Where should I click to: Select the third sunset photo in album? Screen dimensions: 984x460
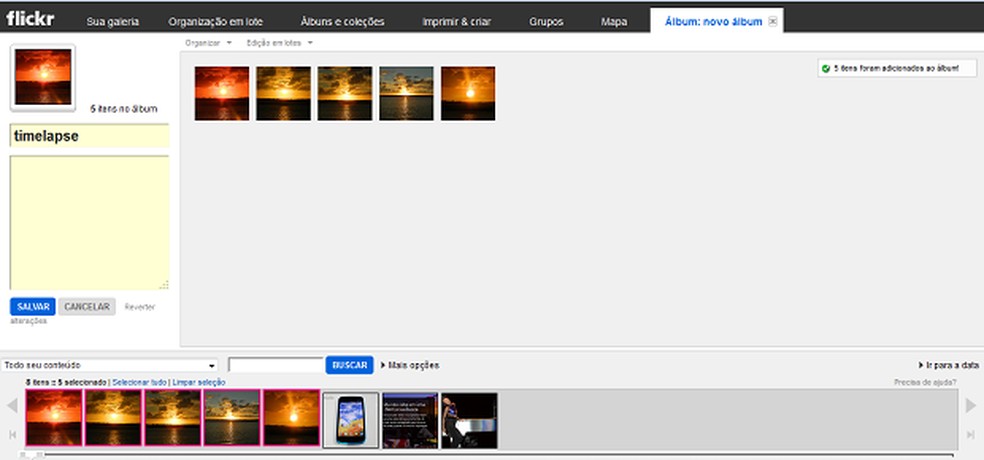click(x=345, y=94)
